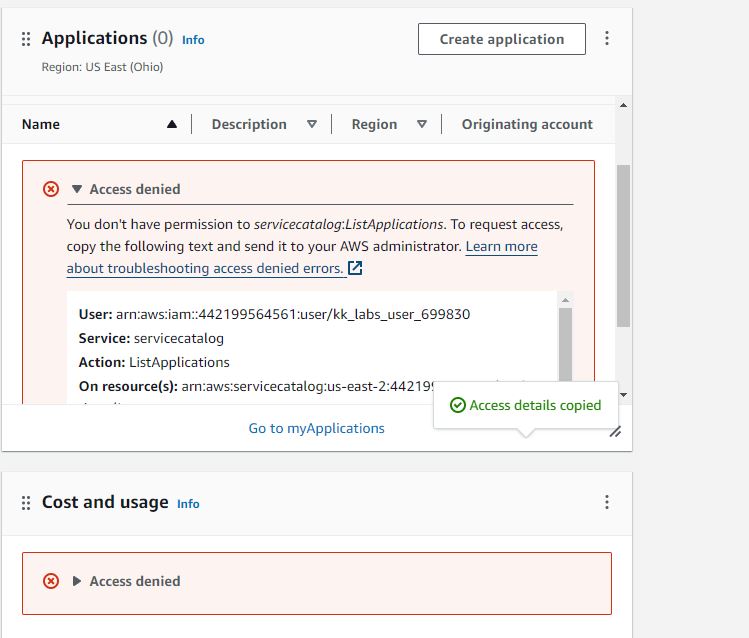The height and width of the screenshot is (638, 749).
Task: Click drag handle of Cost and usage widget
Action: [x=26, y=503]
